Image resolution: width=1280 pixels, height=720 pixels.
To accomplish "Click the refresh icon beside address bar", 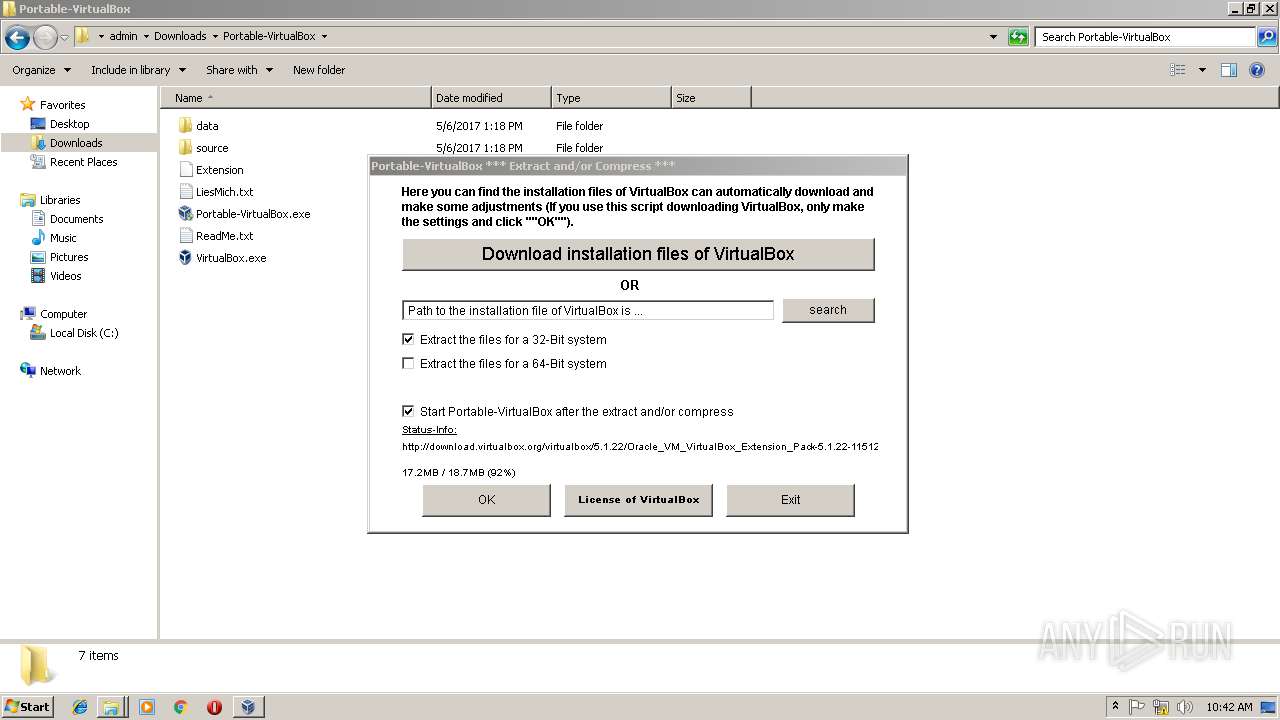I will coord(1018,37).
